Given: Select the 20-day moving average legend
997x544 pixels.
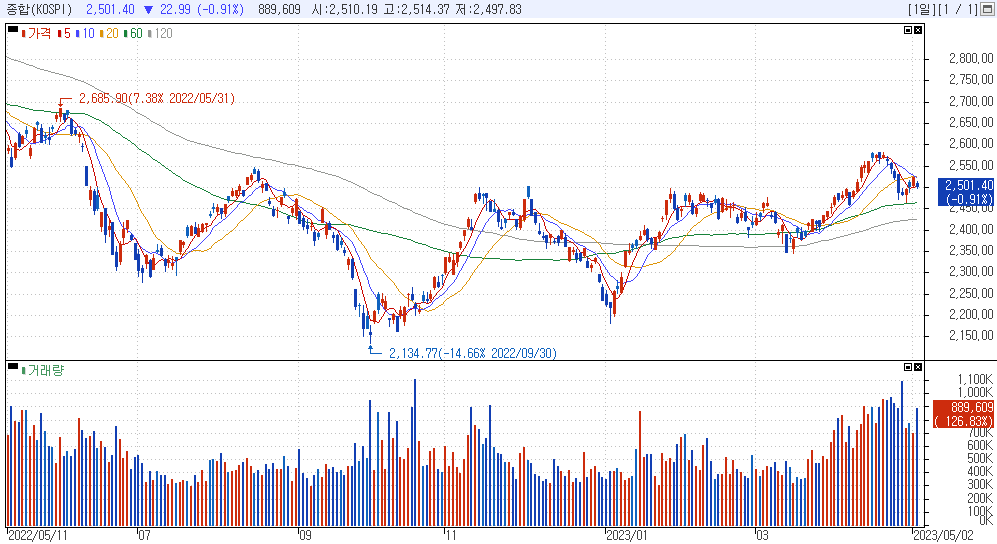Looking at the screenshot, I should point(109,33).
